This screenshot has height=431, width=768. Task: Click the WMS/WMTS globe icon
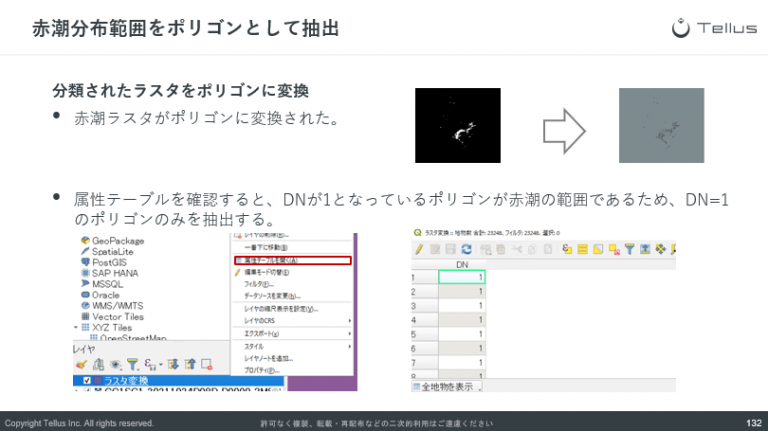coord(85,306)
